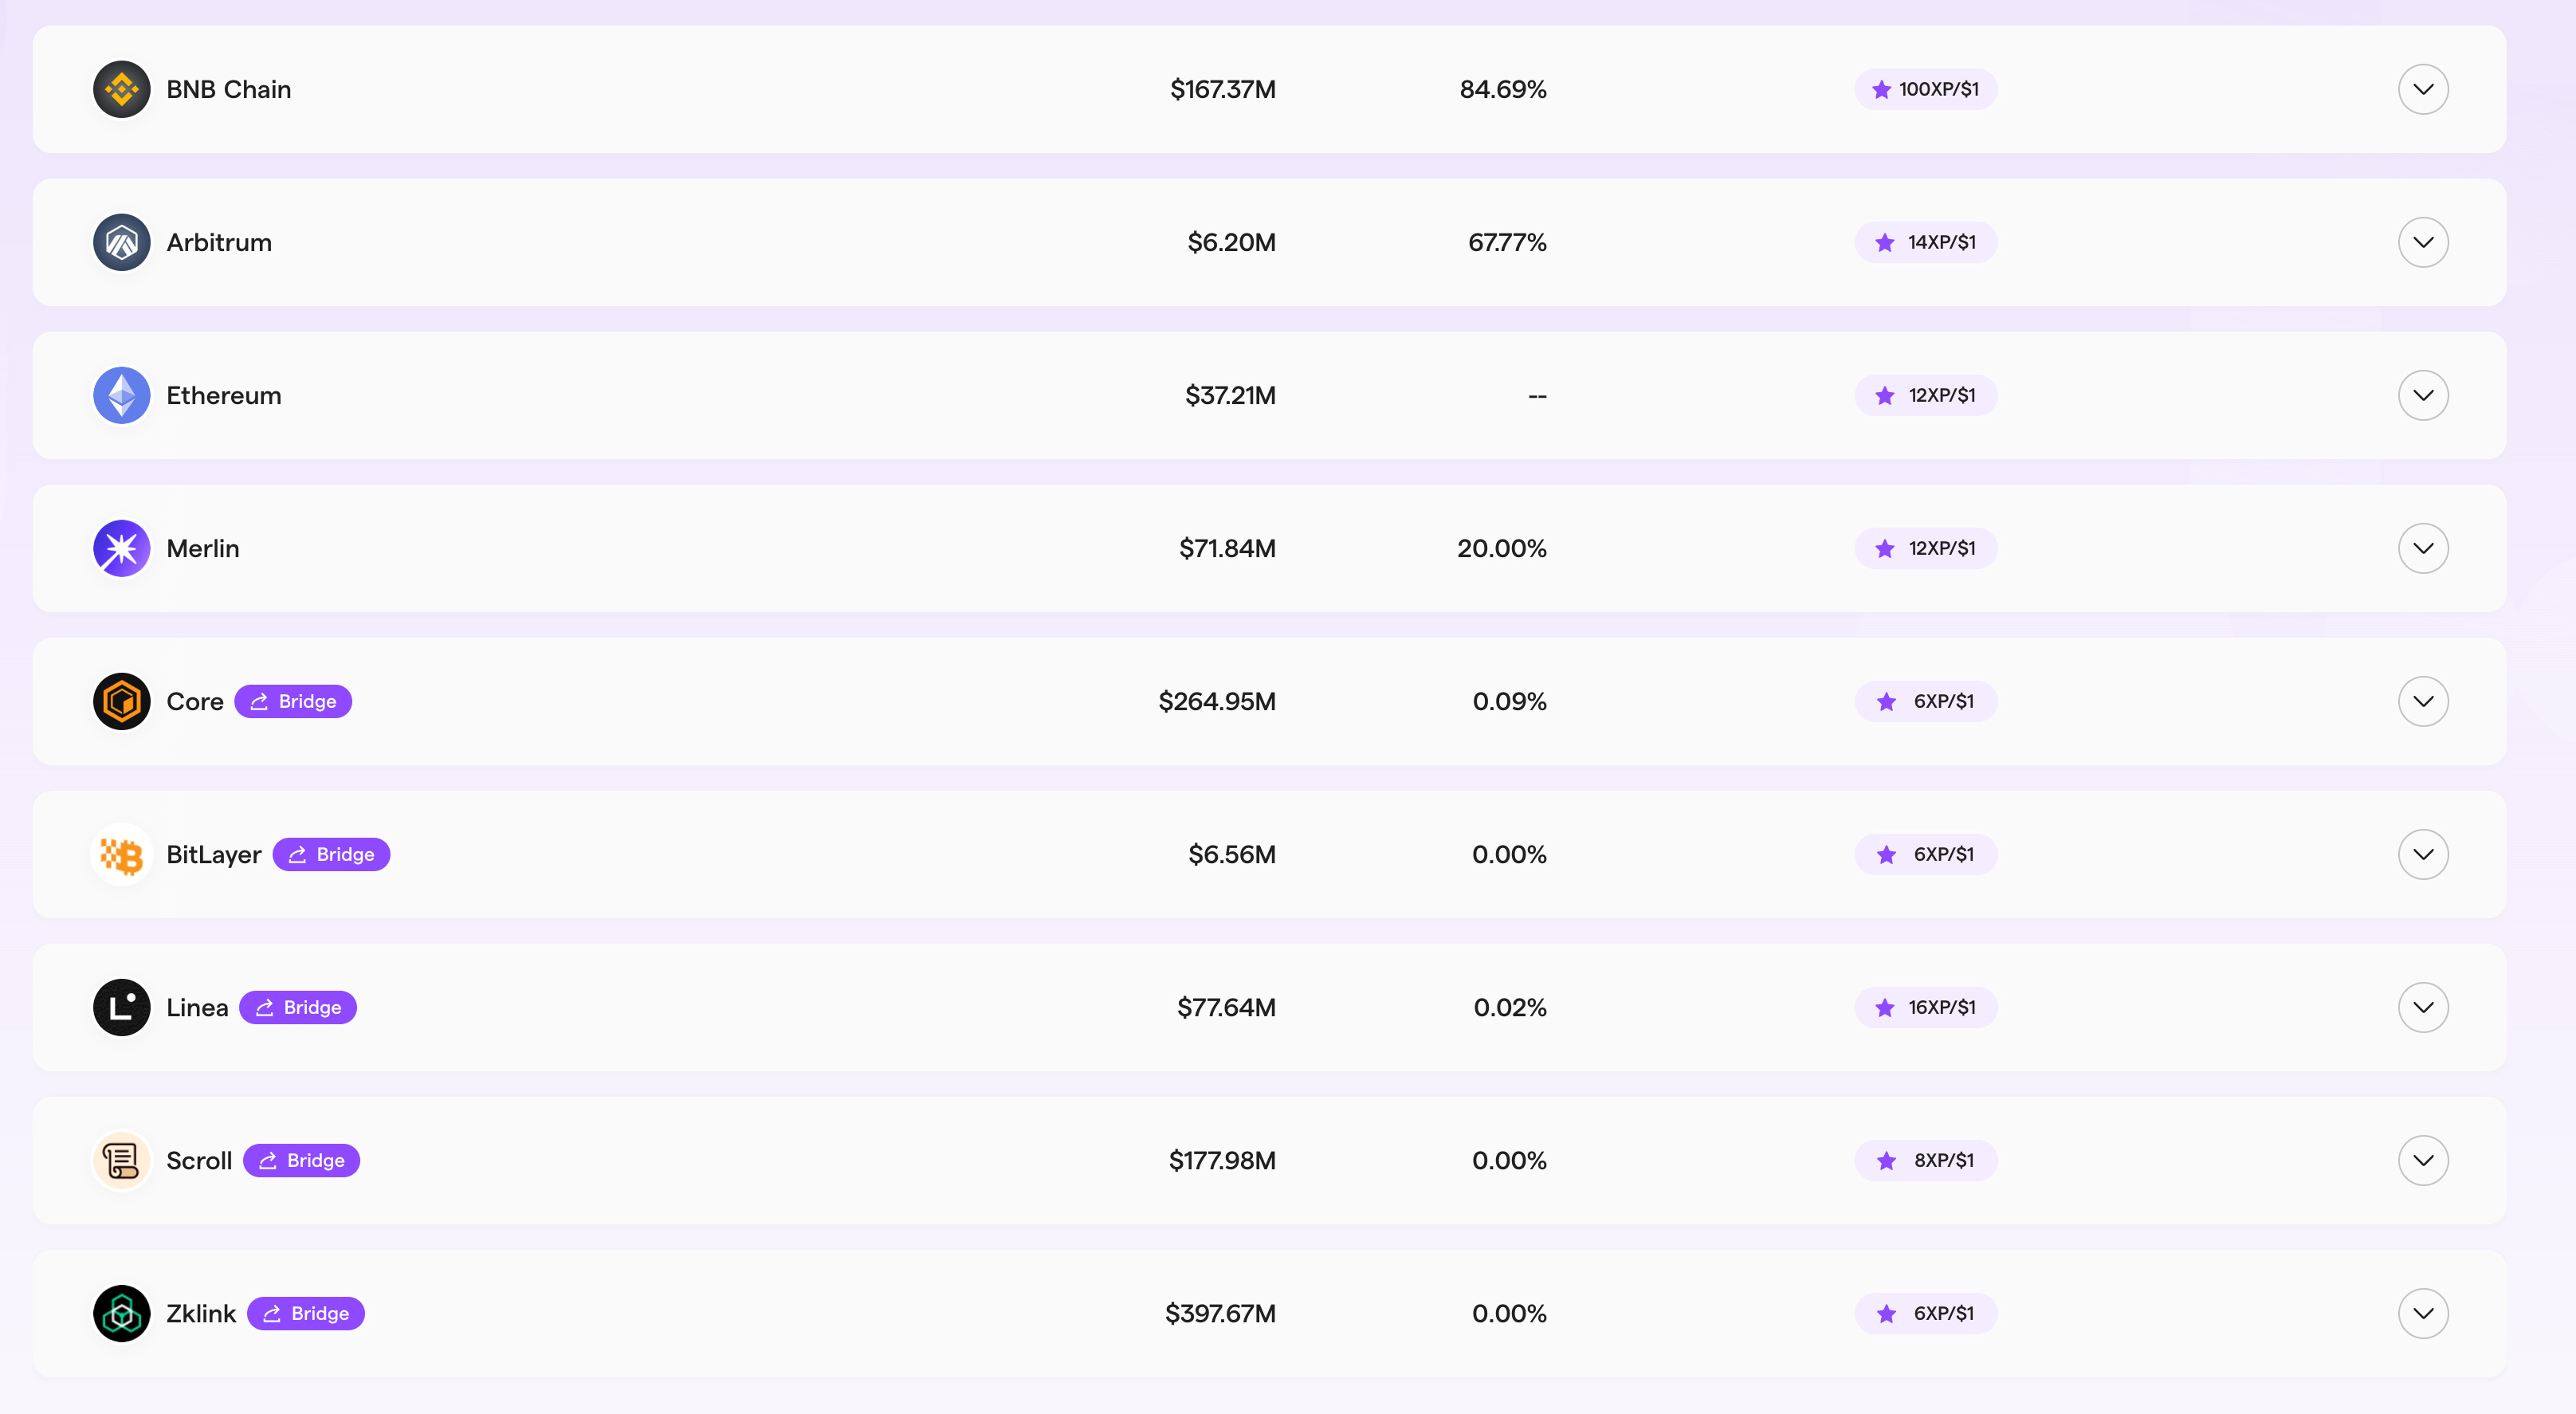Click the Ethereum diamond logo icon

tap(122, 395)
